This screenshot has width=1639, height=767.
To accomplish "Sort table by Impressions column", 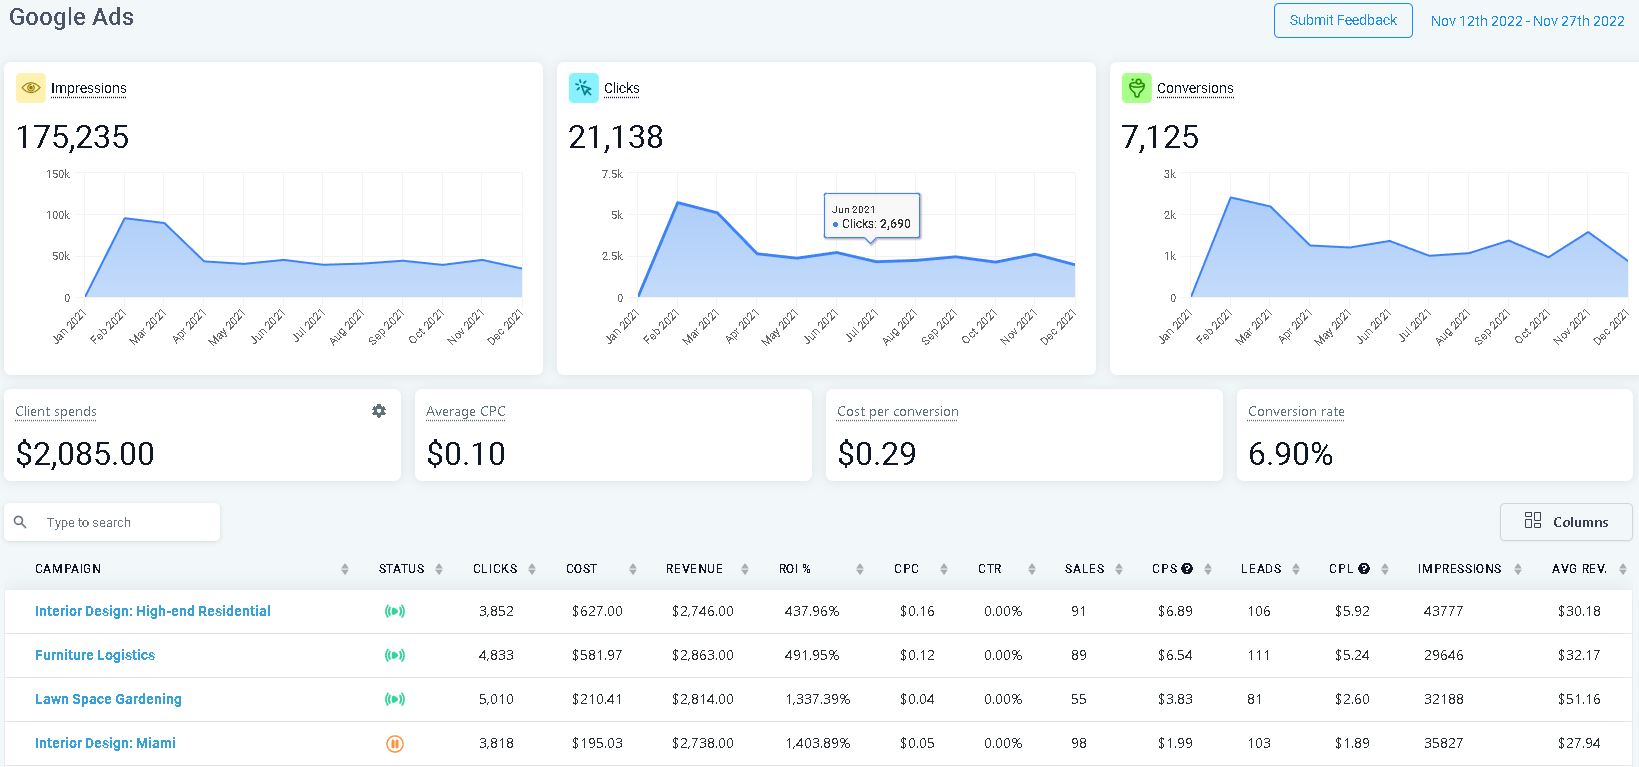I will click(x=1518, y=569).
